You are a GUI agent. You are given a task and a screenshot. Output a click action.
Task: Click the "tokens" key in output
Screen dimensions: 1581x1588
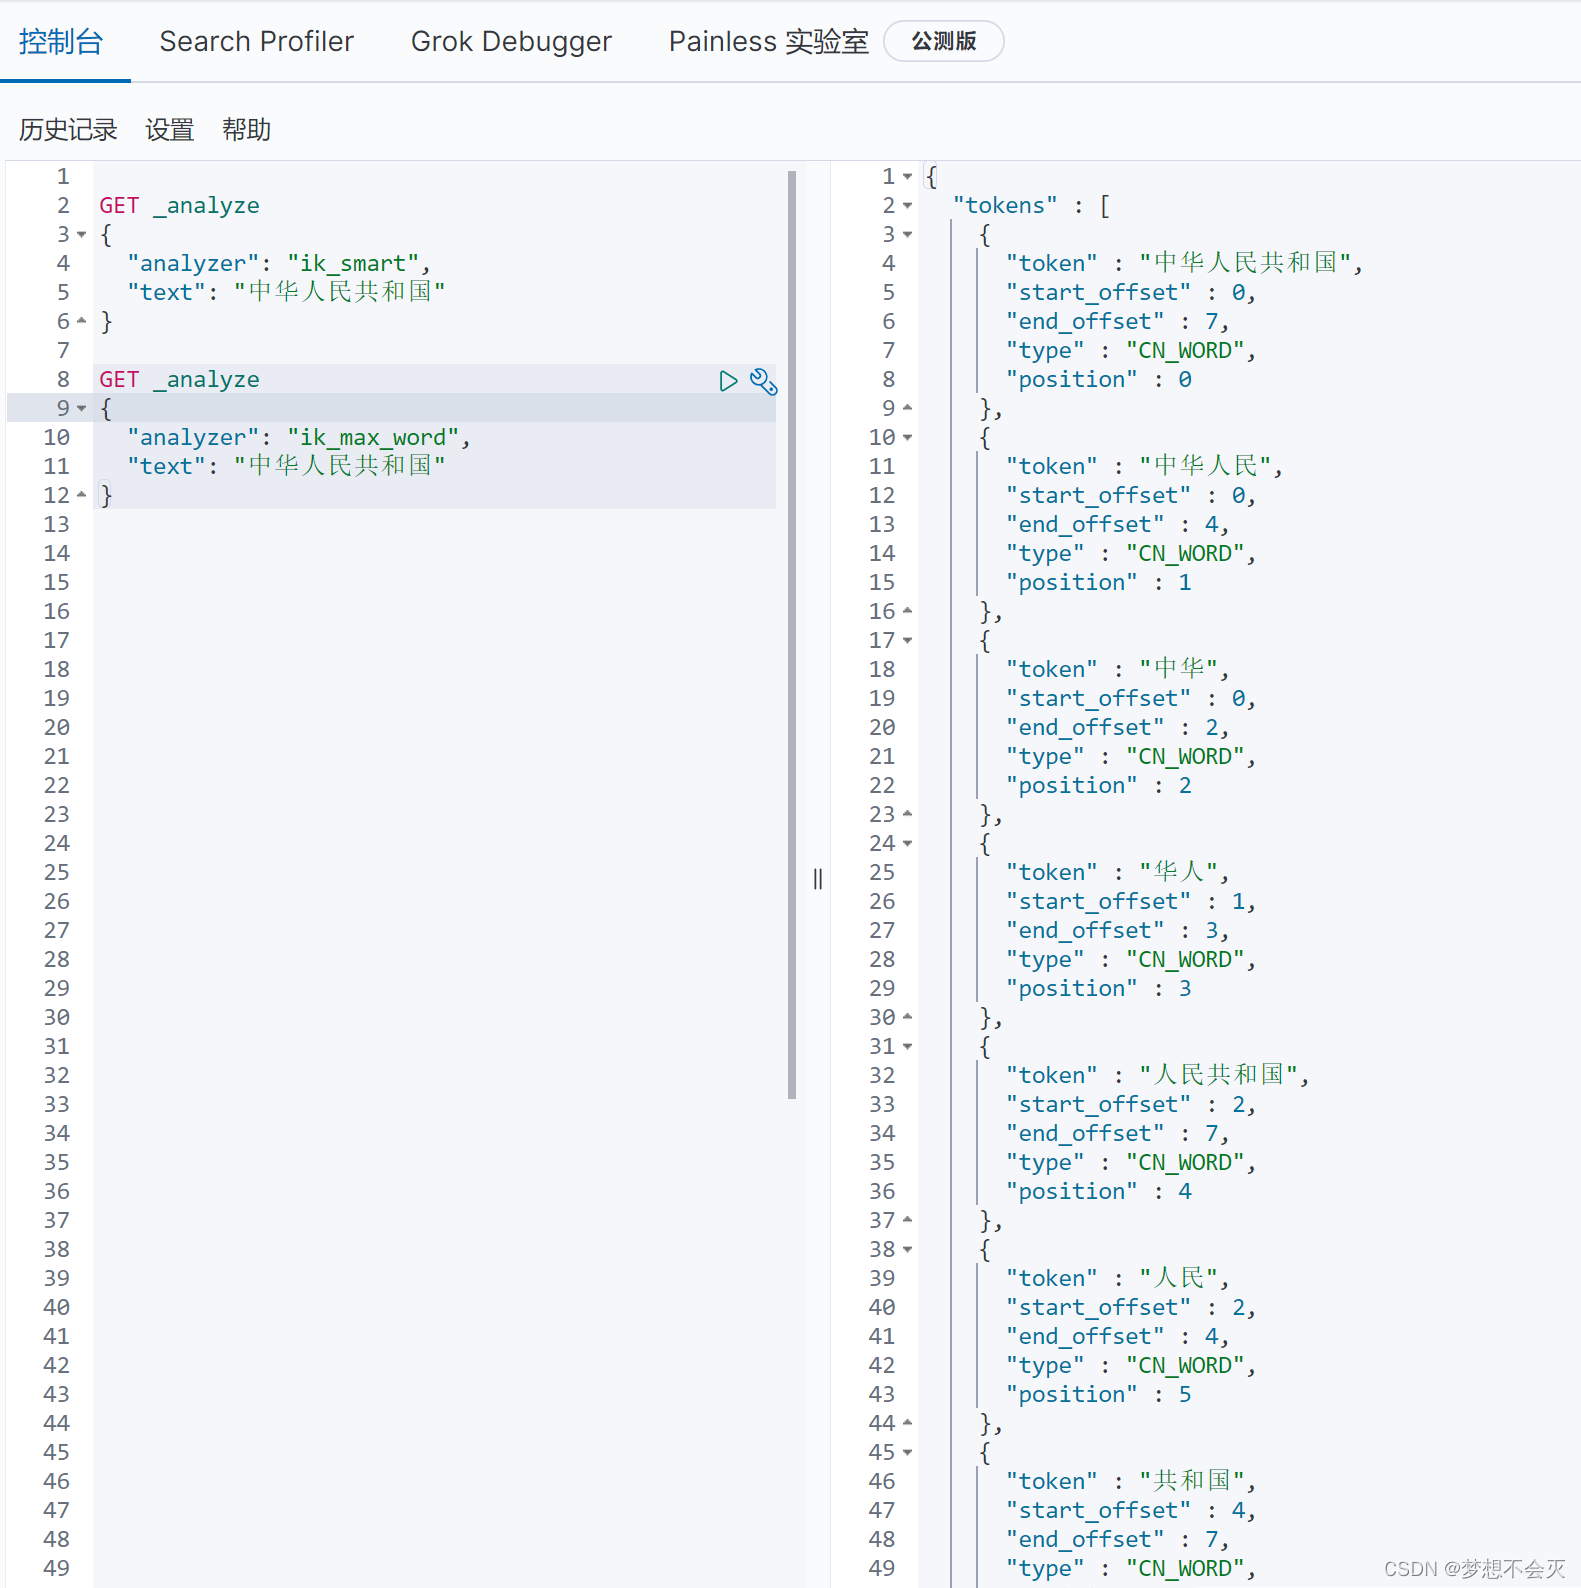pyautogui.click(x=1005, y=206)
